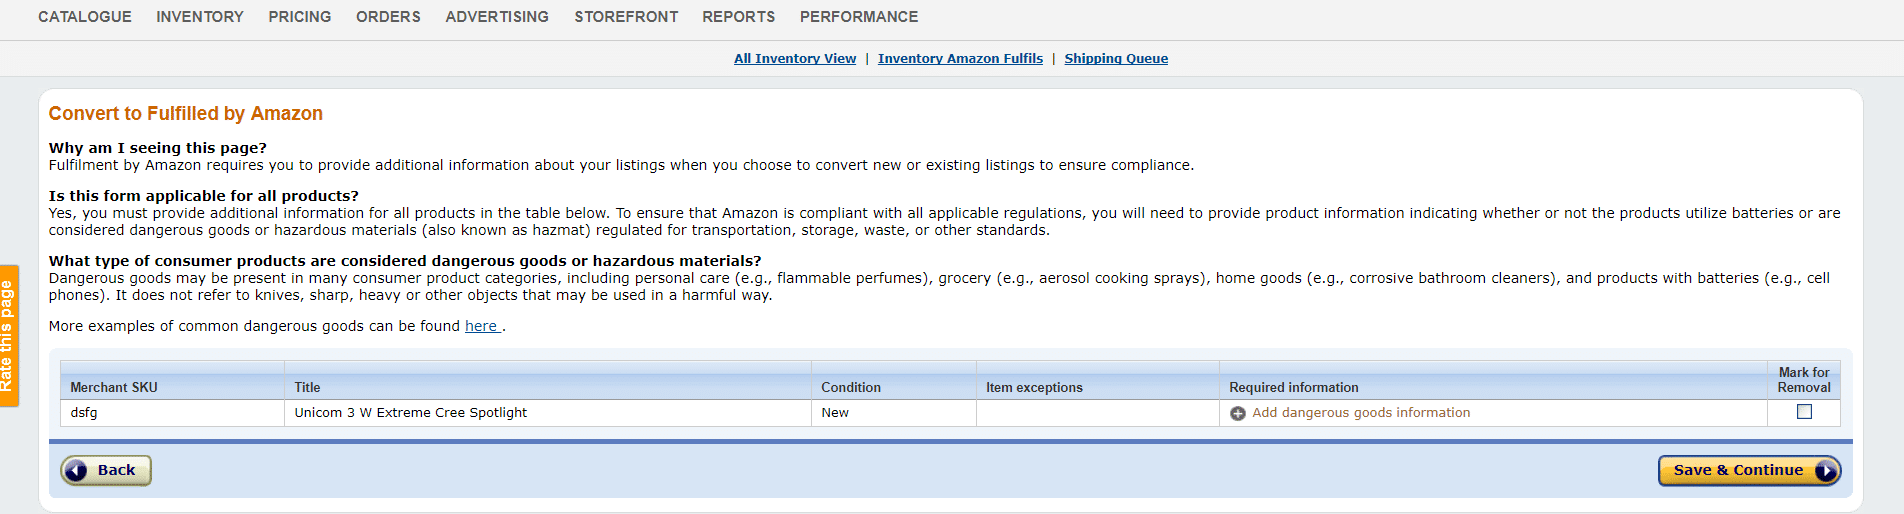Open the Advertising menu
This screenshot has height=514, width=1904.
(497, 17)
